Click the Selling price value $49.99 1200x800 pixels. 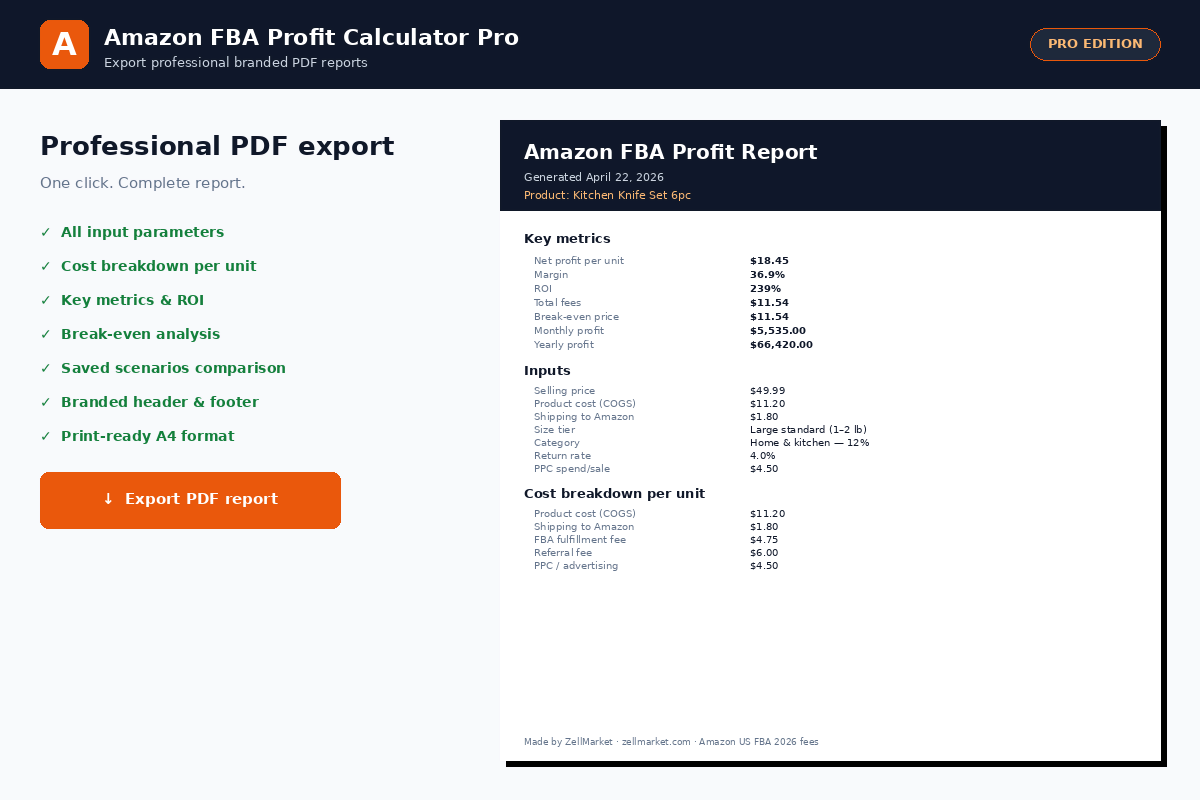[767, 391]
